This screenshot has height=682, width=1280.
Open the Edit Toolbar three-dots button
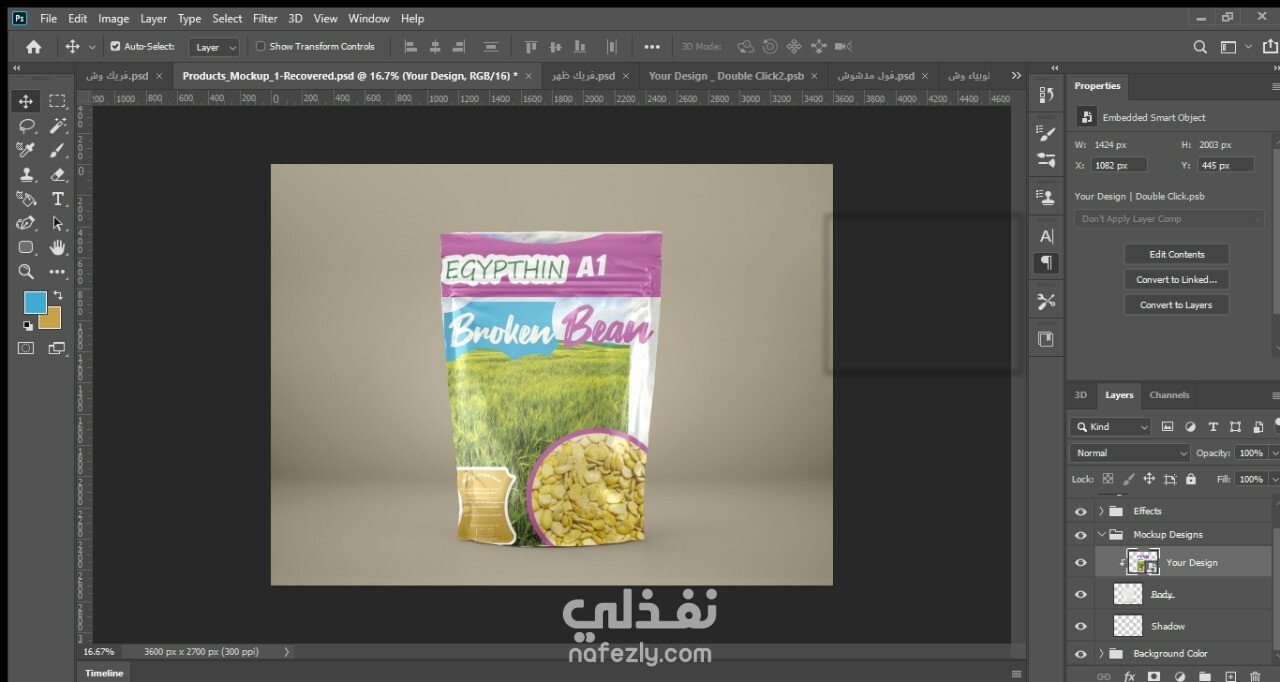(58, 272)
